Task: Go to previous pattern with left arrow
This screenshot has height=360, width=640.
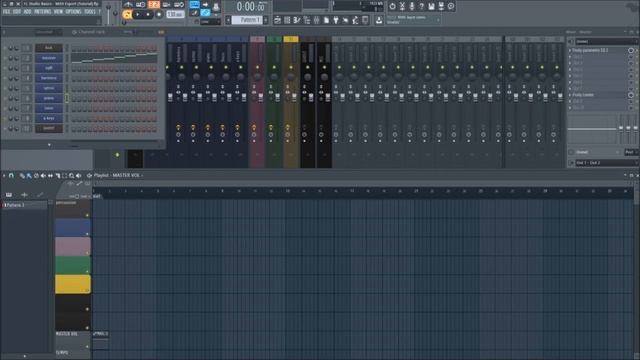Action: (229, 20)
